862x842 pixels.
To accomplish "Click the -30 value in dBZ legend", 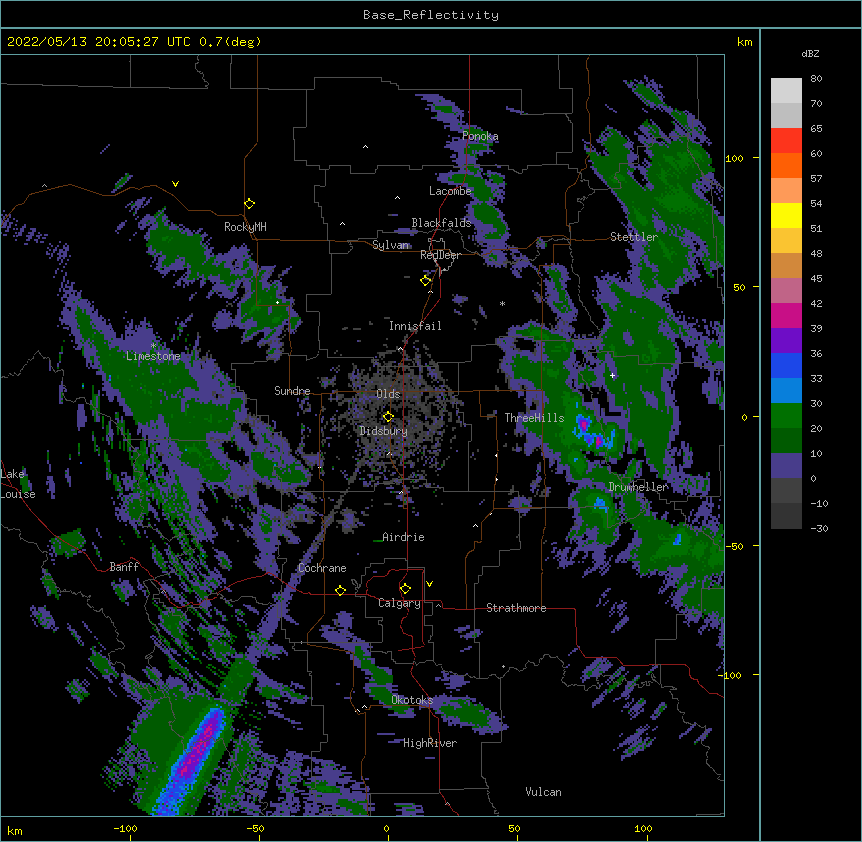I will tap(819, 529).
